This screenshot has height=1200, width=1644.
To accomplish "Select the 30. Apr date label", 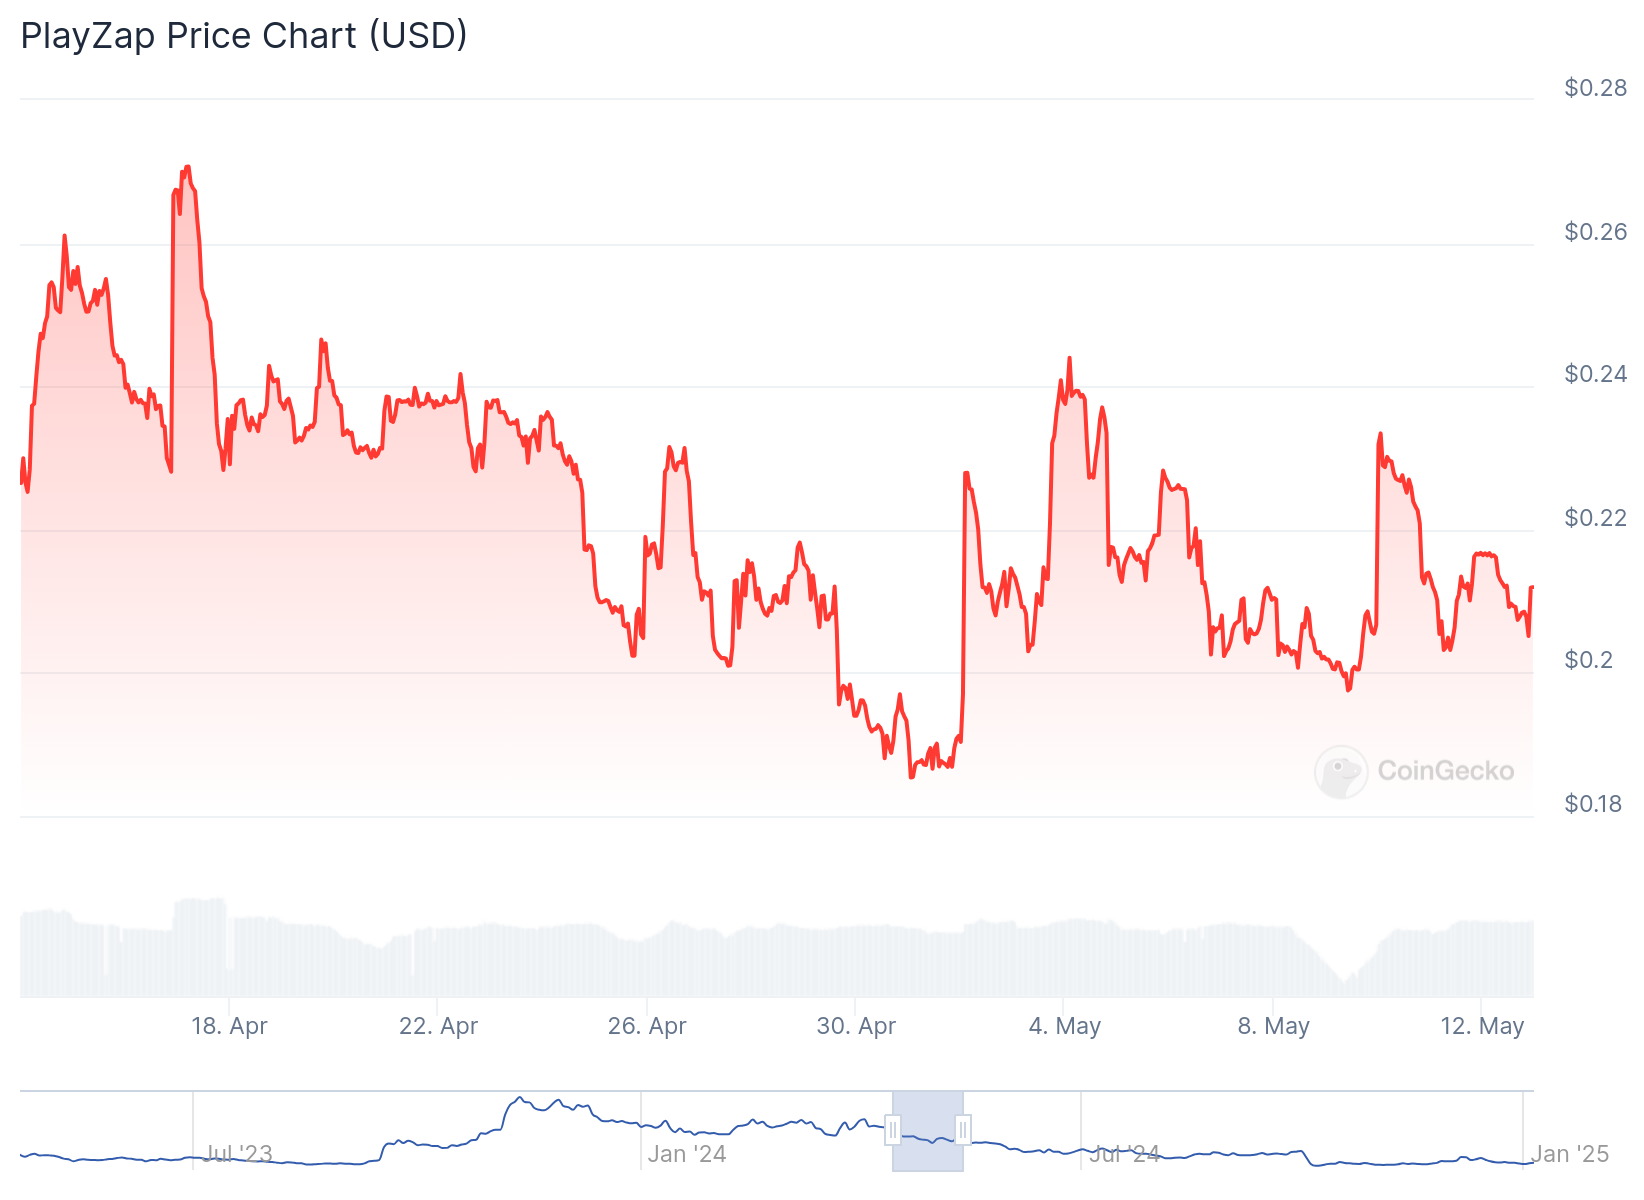I will pyautogui.click(x=856, y=1026).
